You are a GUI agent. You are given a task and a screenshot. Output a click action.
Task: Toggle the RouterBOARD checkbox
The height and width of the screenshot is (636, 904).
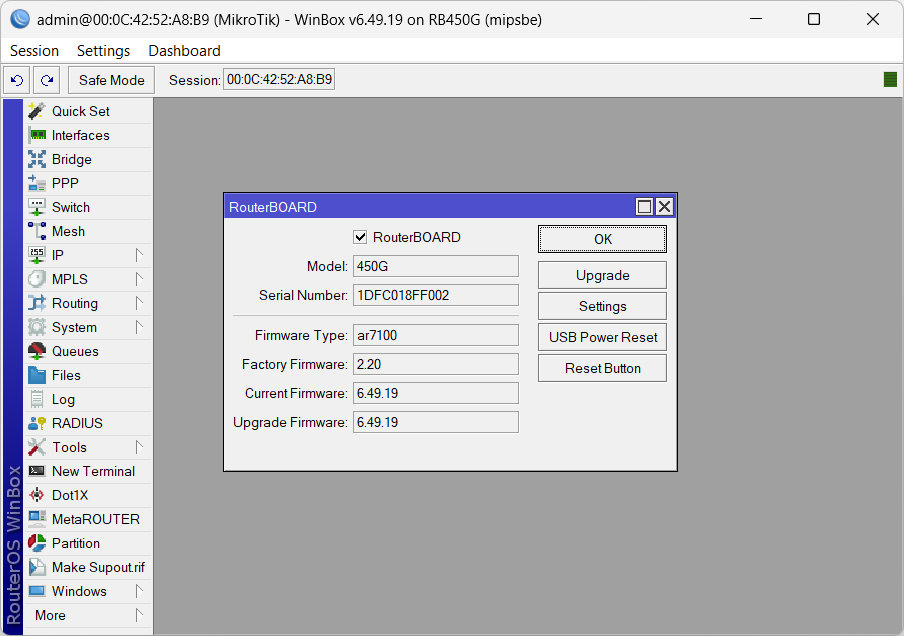tap(360, 237)
